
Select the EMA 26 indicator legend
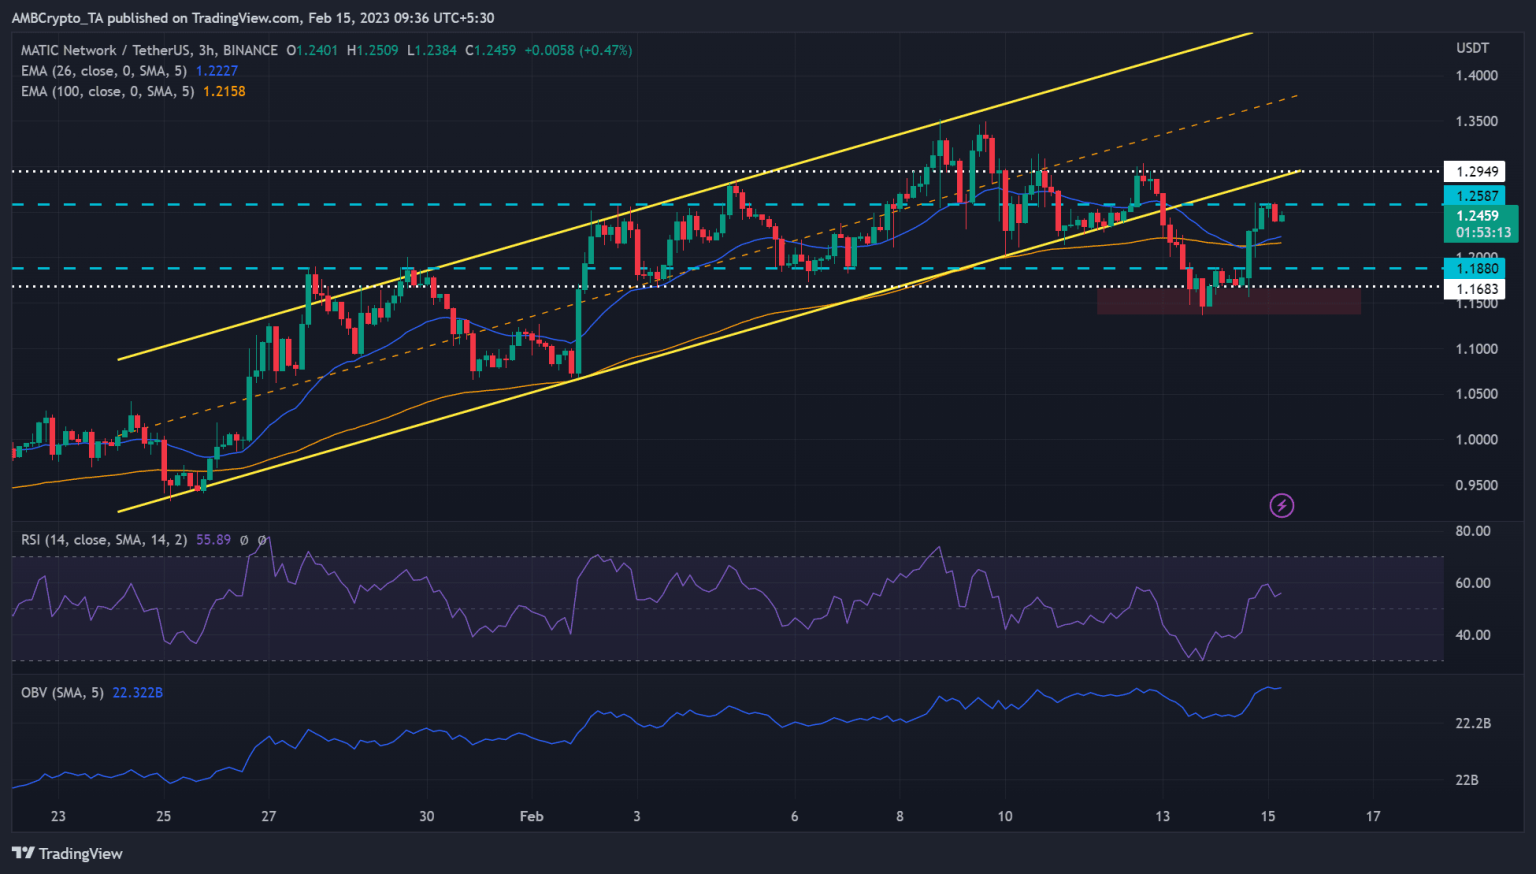104,71
